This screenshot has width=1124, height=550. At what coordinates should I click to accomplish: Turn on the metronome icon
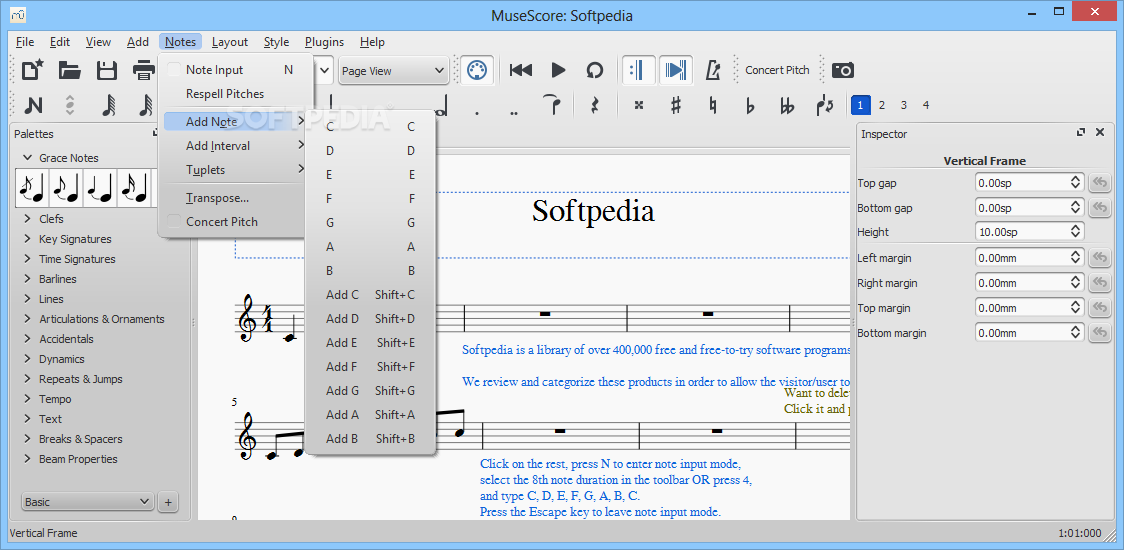pos(713,70)
